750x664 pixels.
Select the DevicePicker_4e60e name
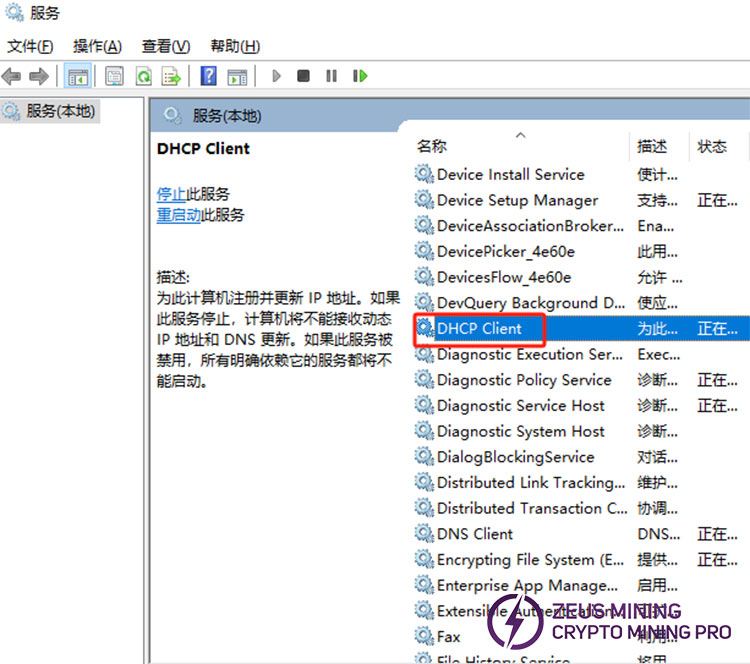[506, 251]
